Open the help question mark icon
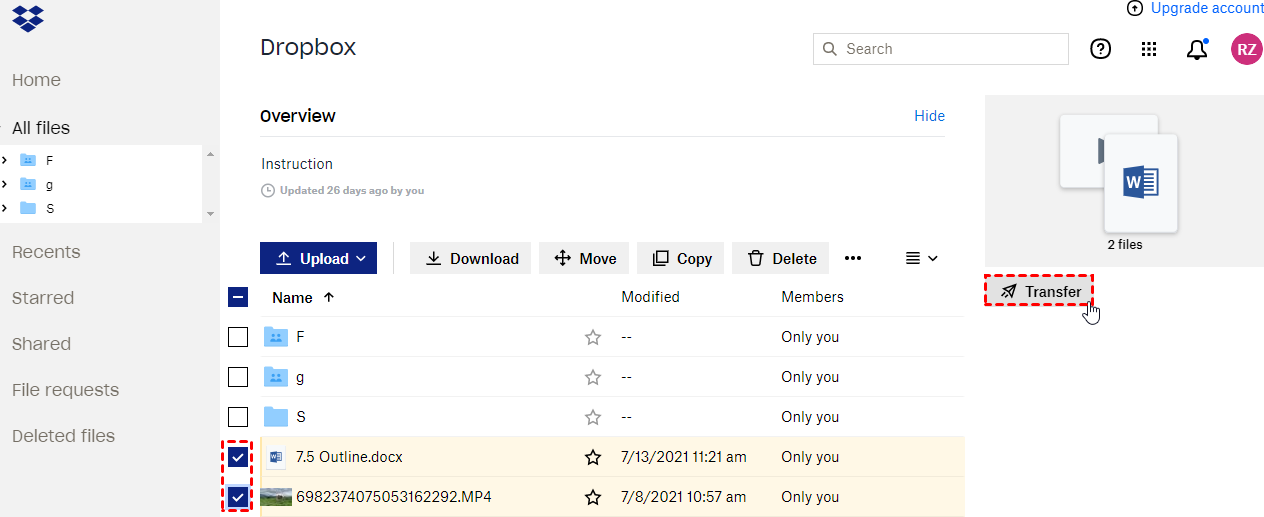The width and height of the screenshot is (1264, 517). tap(1100, 49)
